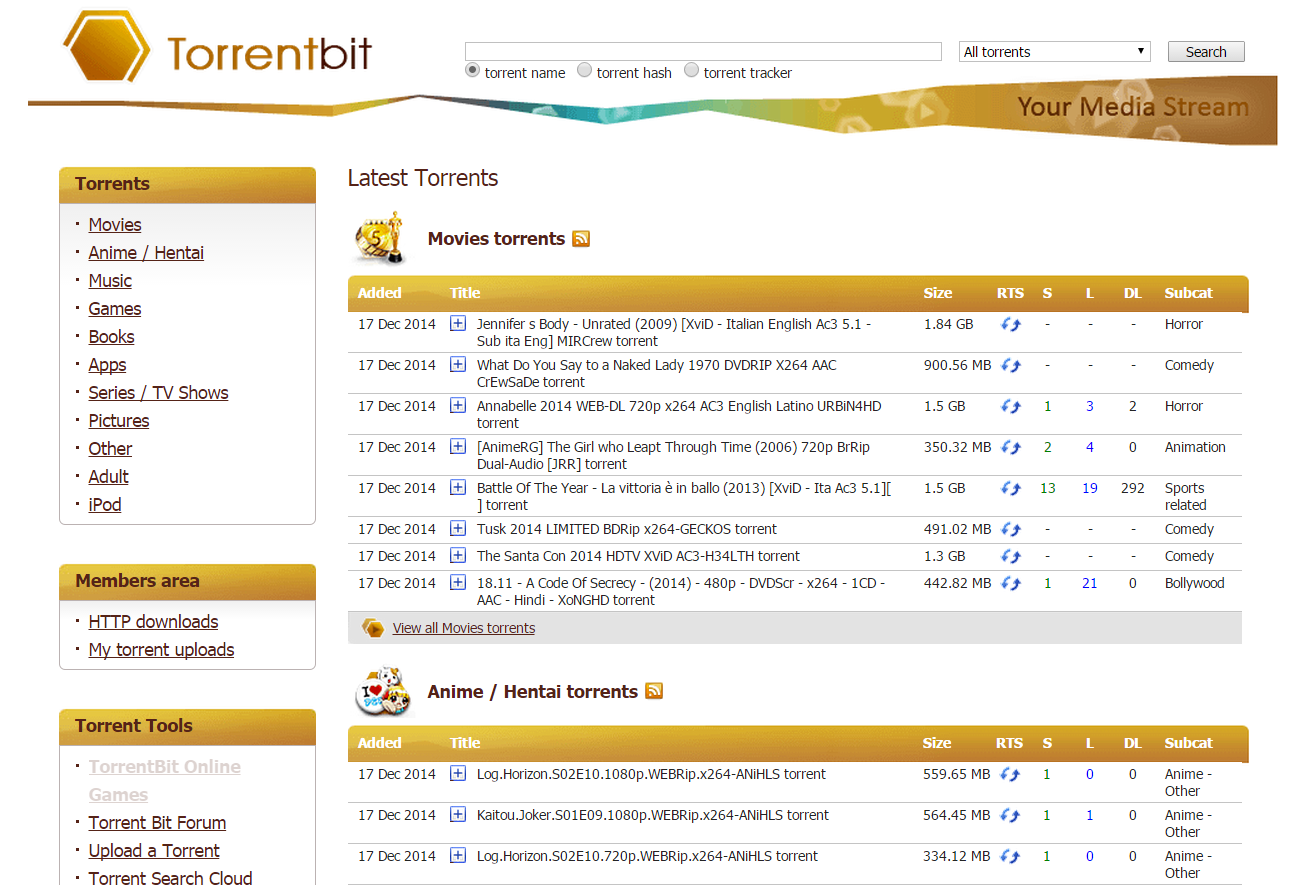Expand details for Log.Horizon 1080p torrent
The height and width of the screenshot is (885, 1301).
point(458,773)
